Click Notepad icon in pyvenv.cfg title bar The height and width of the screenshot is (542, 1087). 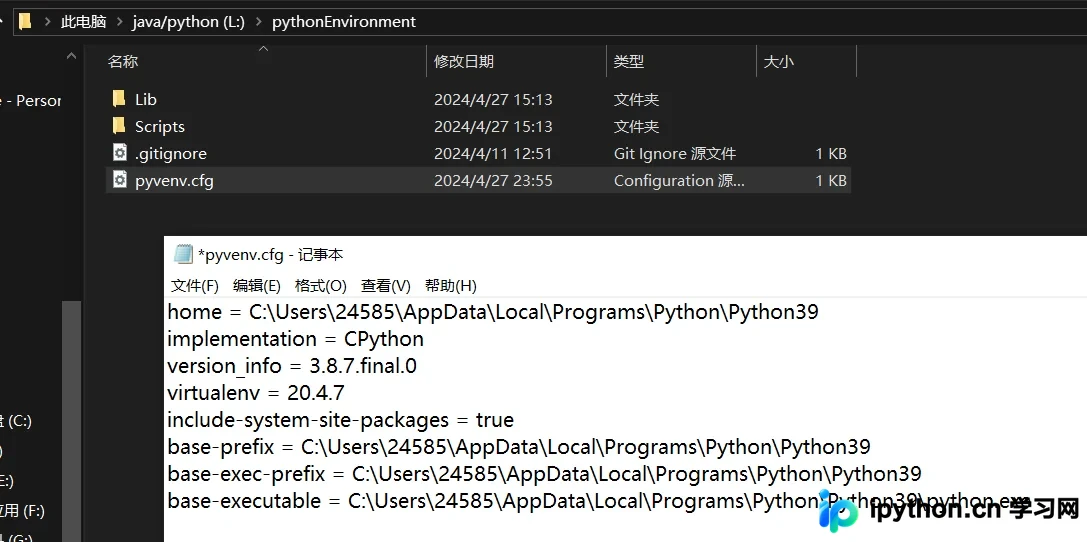click(183, 254)
